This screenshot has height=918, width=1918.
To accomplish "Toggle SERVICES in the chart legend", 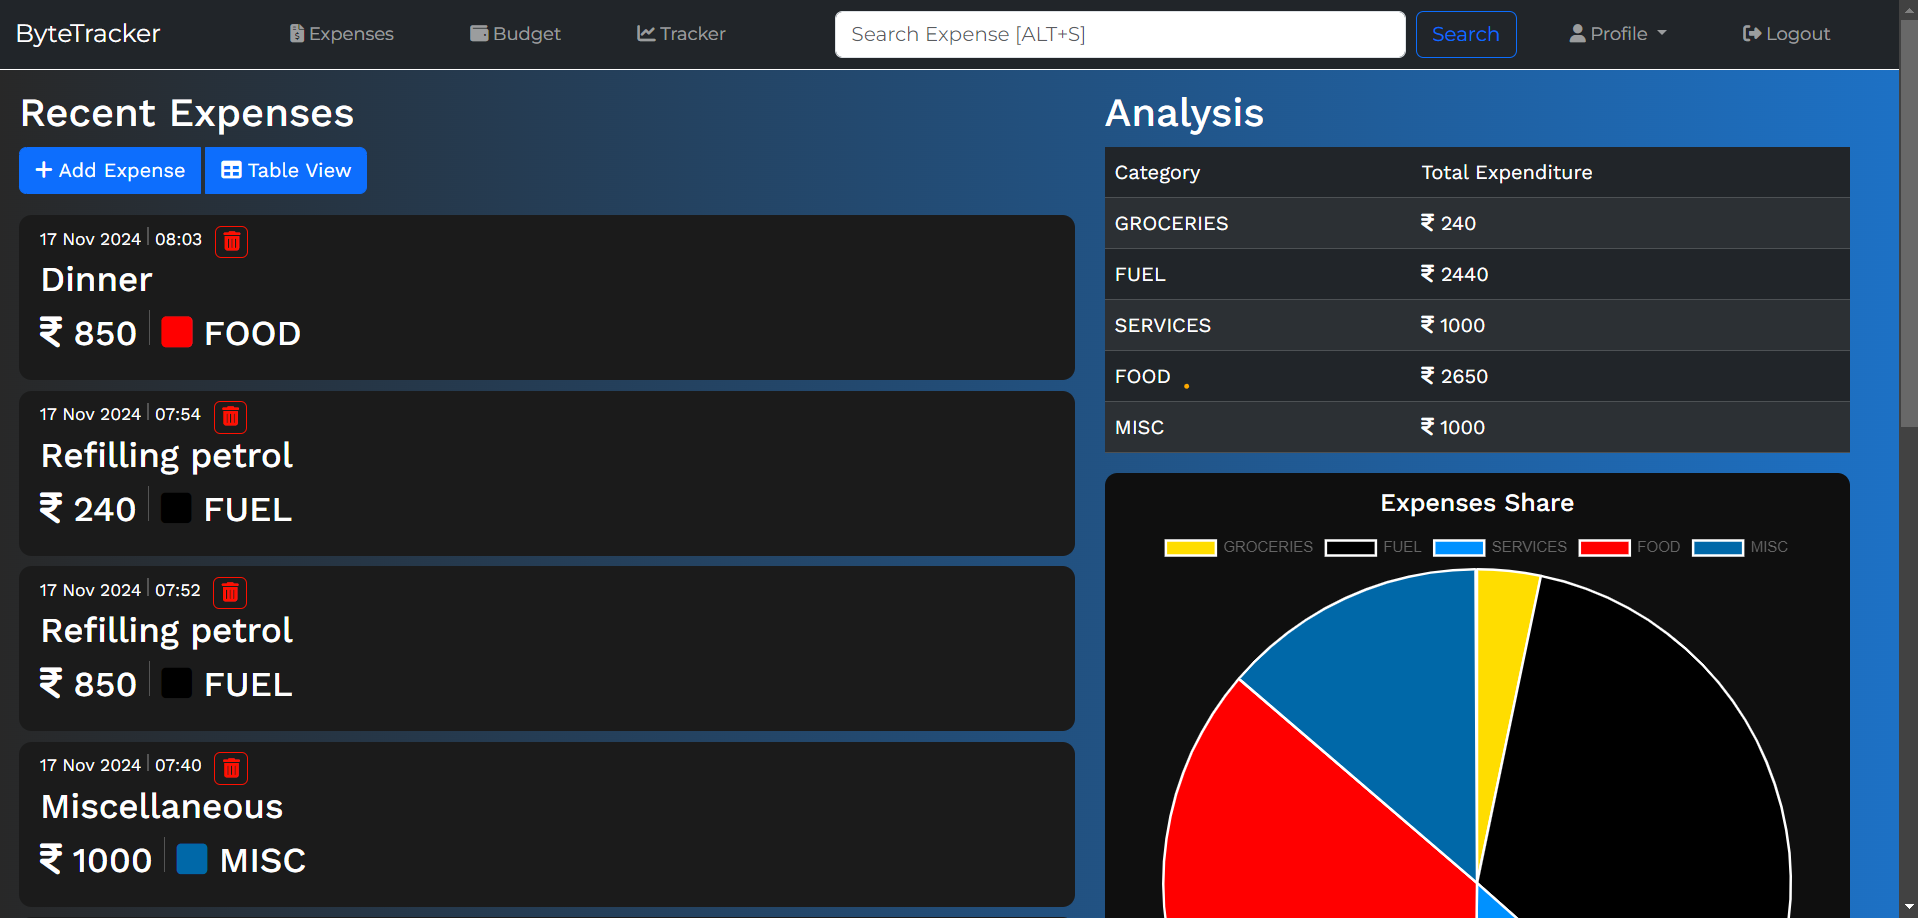I will tap(1500, 547).
